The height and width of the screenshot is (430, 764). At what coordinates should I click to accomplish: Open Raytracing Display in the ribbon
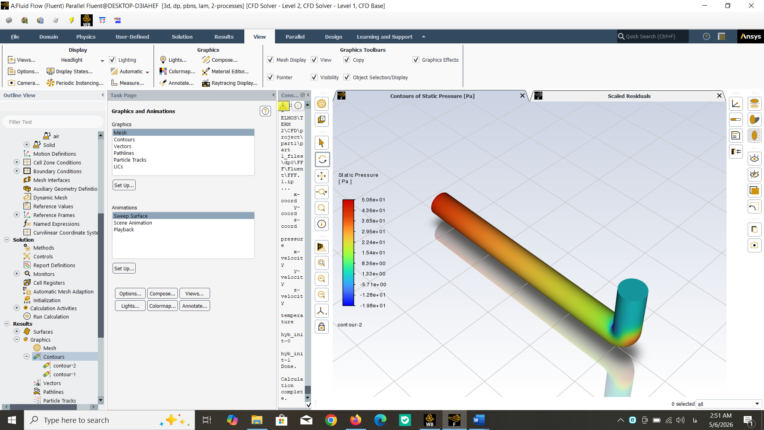[229, 83]
